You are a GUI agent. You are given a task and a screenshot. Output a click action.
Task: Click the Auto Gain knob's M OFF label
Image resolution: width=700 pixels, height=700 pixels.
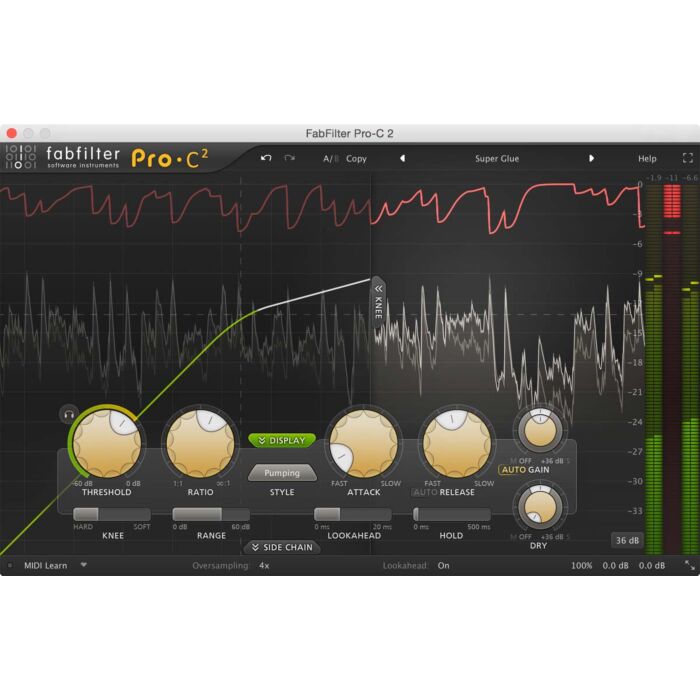coord(521,461)
